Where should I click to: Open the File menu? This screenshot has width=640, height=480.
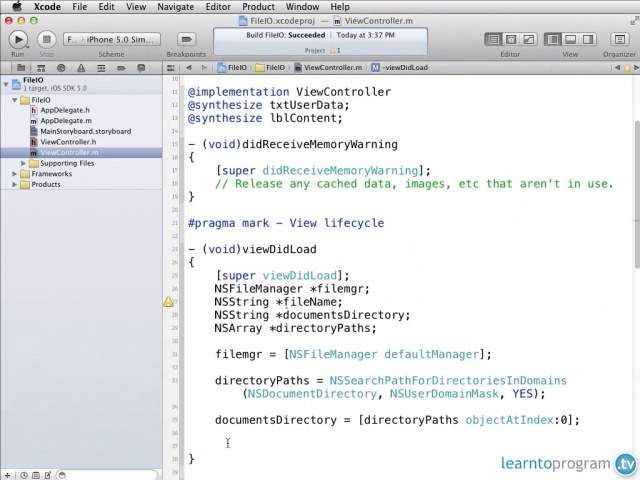pyautogui.click(x=80, y=7)
